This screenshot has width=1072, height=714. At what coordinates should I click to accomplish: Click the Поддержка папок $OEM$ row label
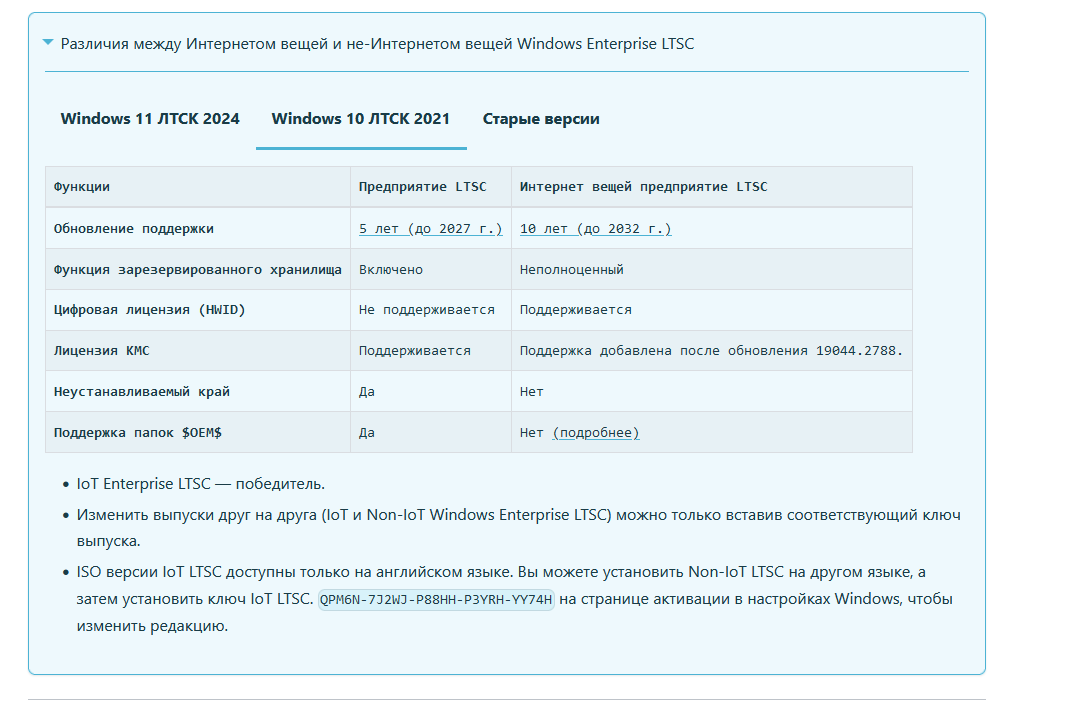pyautogui.click(x=137, y=432)
